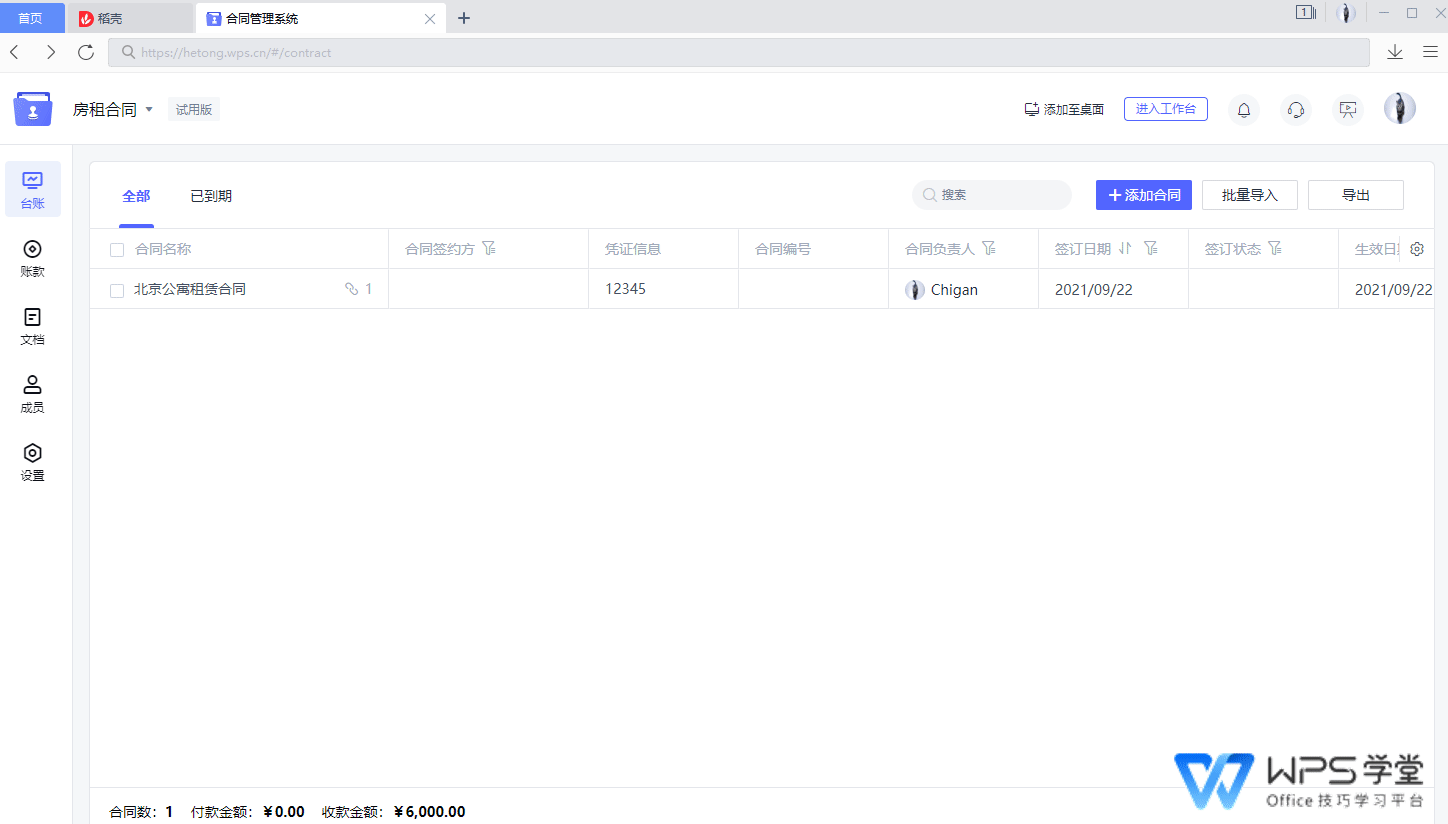Image resolution: width=1448 pixels, height=824 pixels.
Task: Switch to the 全部 tab
Action: (136, 196)
